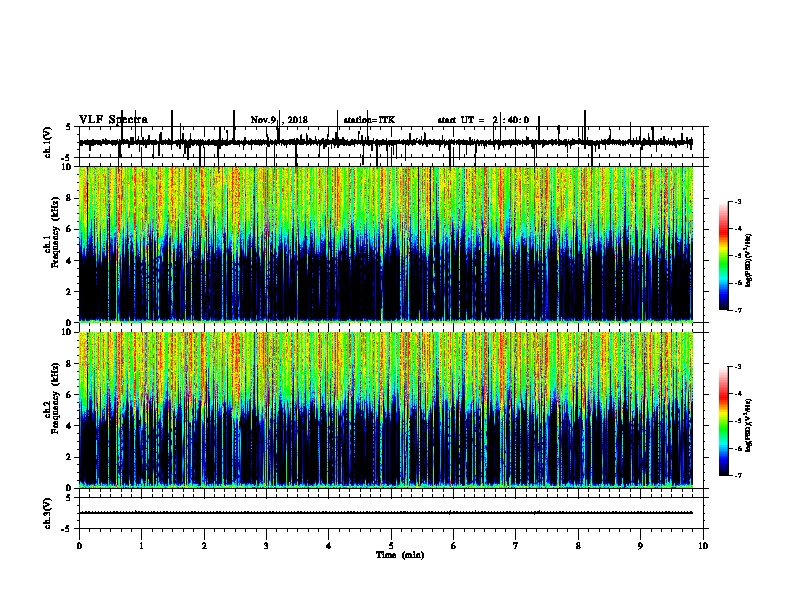792x612 pixels.
Task: Click the 'station=ITK' label
Action: click(369, 120)
